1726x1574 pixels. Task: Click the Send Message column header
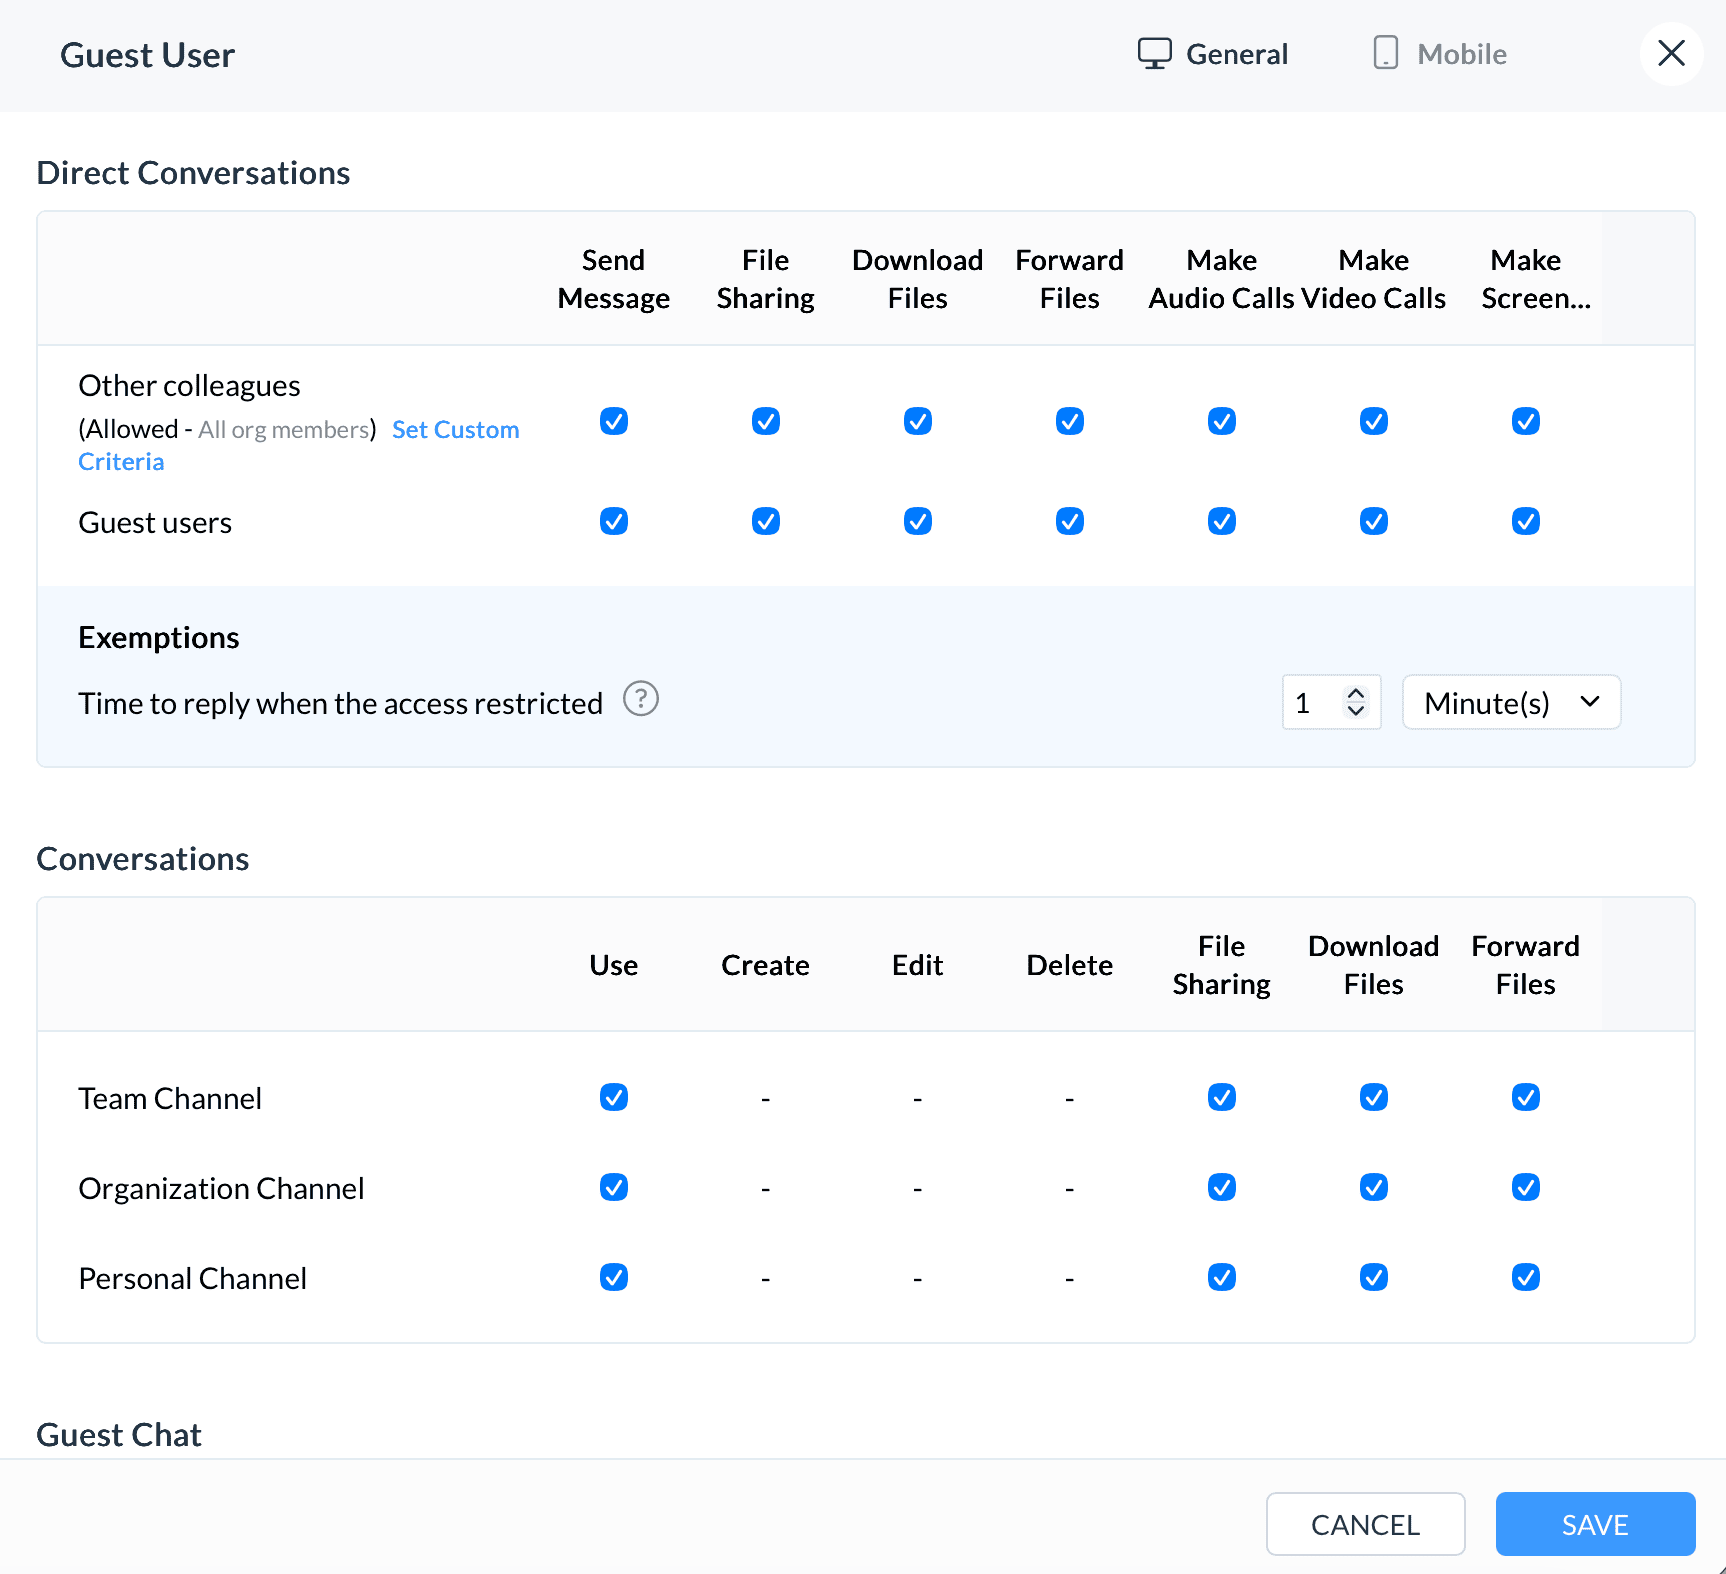pyautogui.click(x=614, y=279)
